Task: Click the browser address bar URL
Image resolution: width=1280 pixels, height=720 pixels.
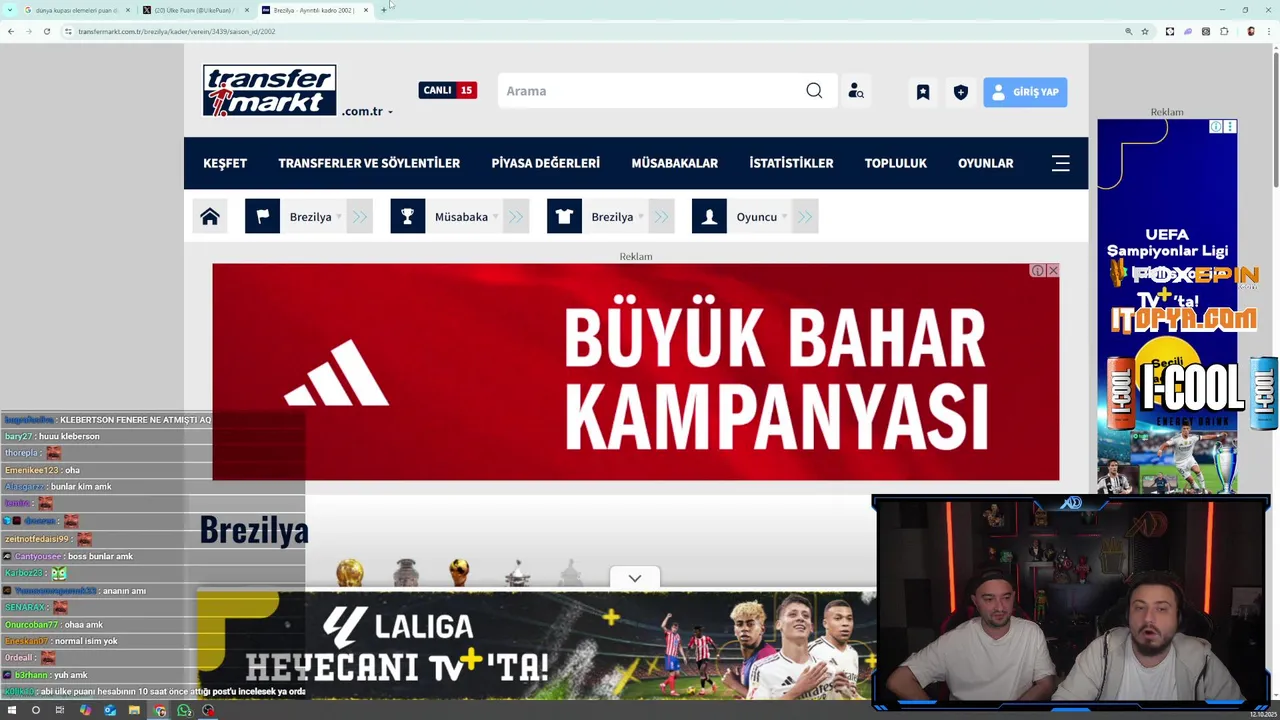Action: [x=177, y=31]
